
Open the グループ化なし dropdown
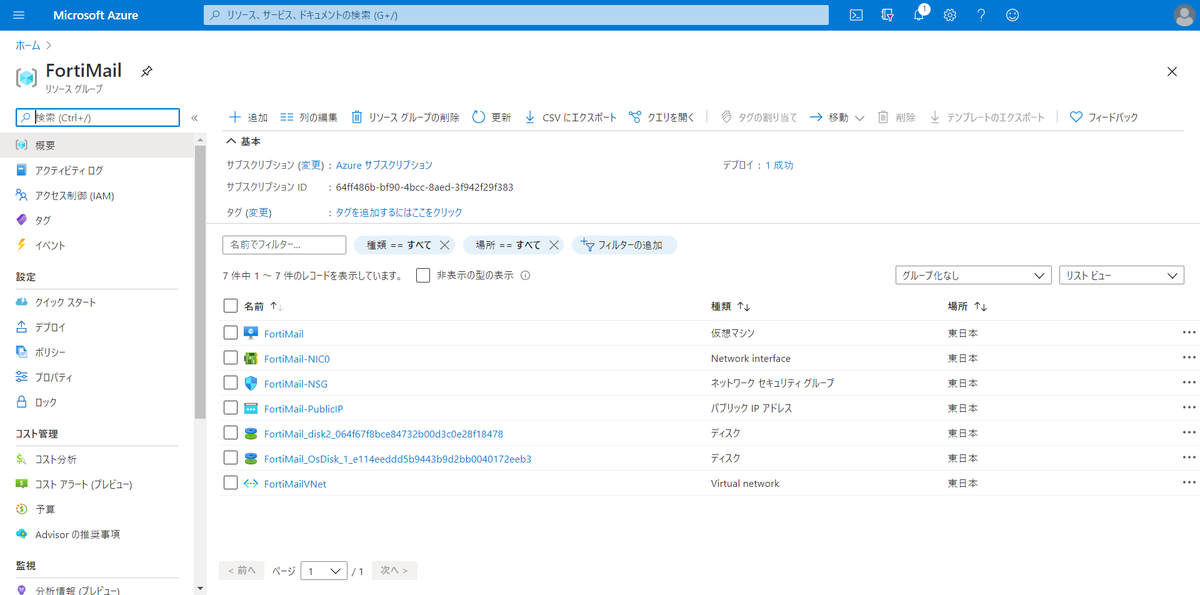coord(972,275)
